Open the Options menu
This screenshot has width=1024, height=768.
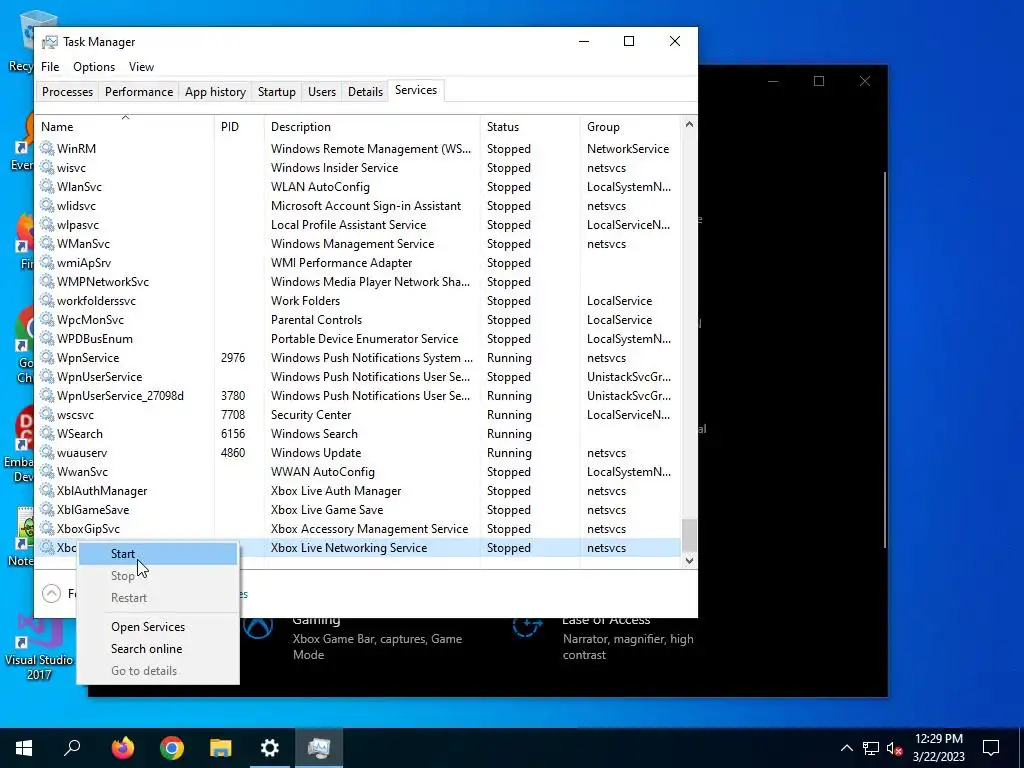tap(94, 67)
